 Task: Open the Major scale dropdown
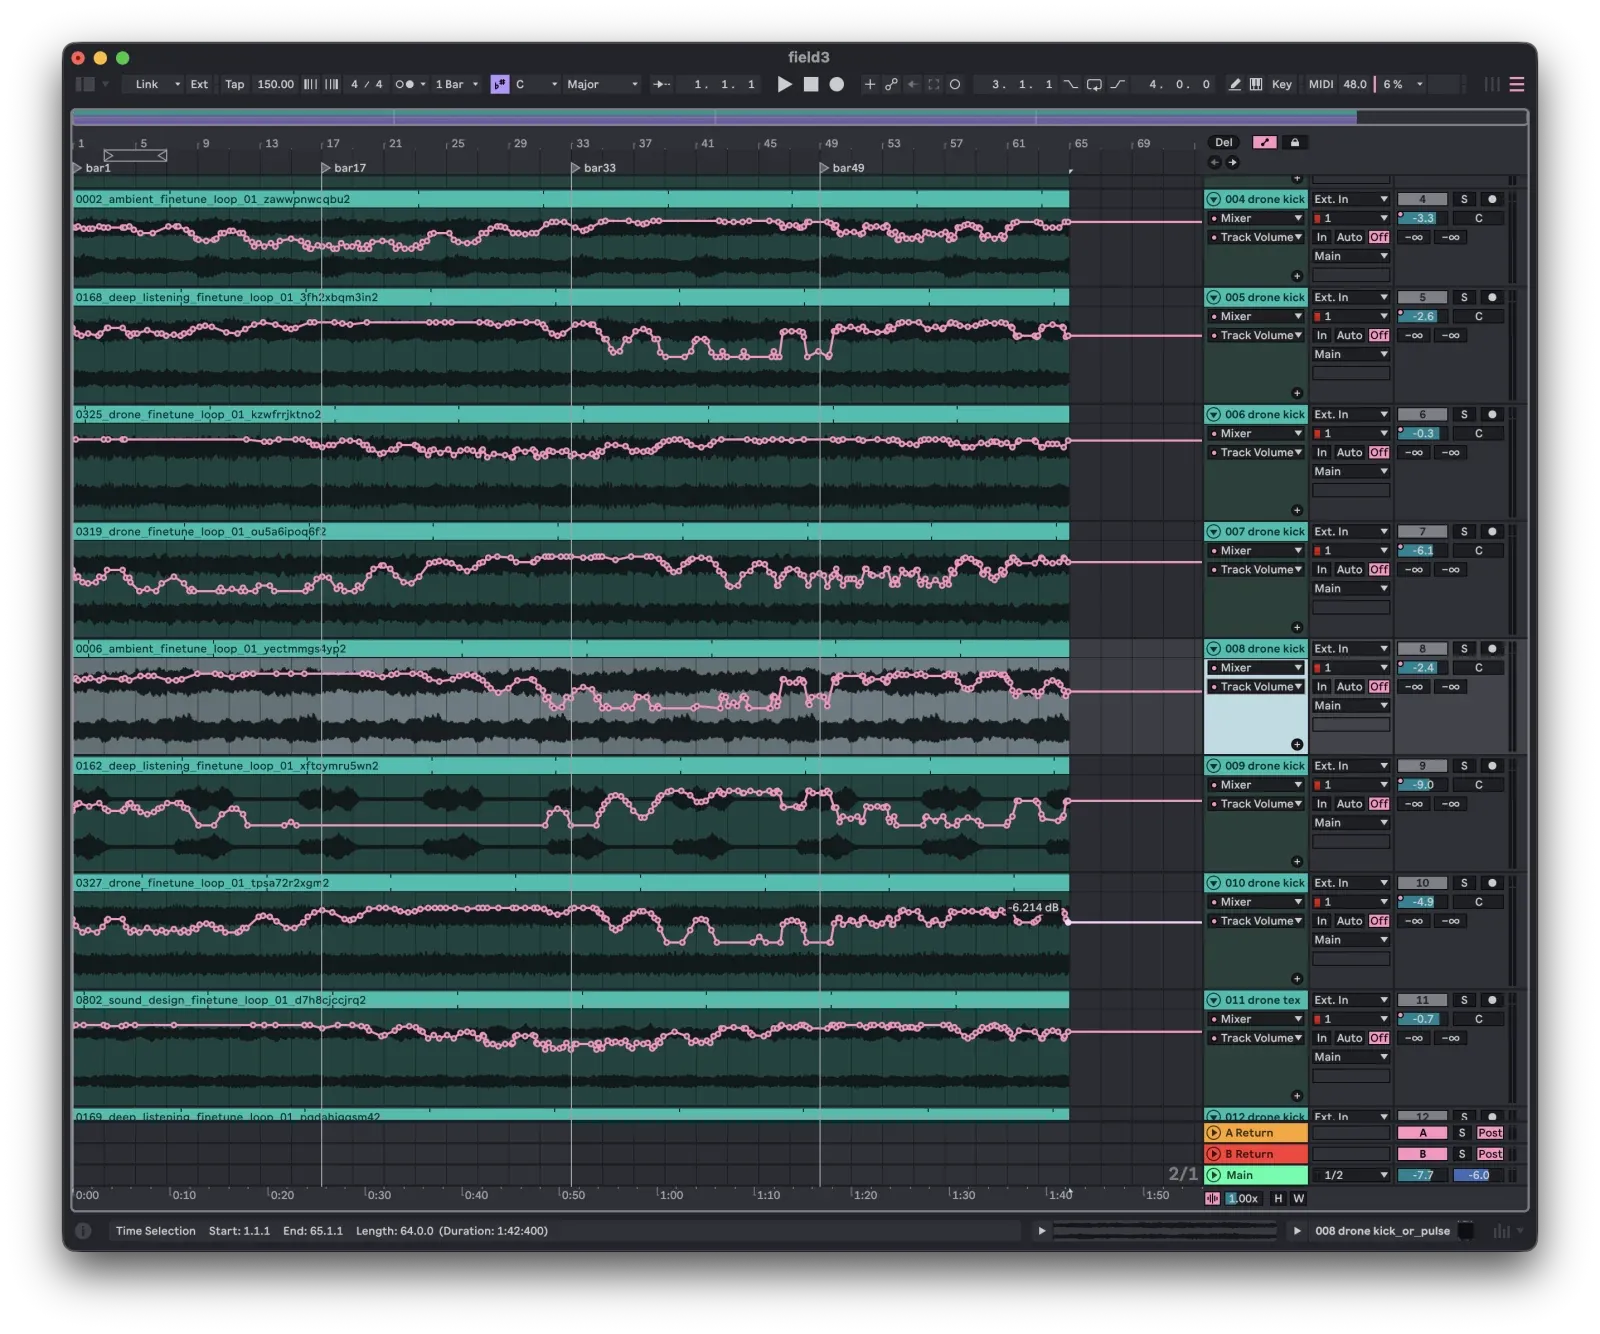click(x=602, y=84)
